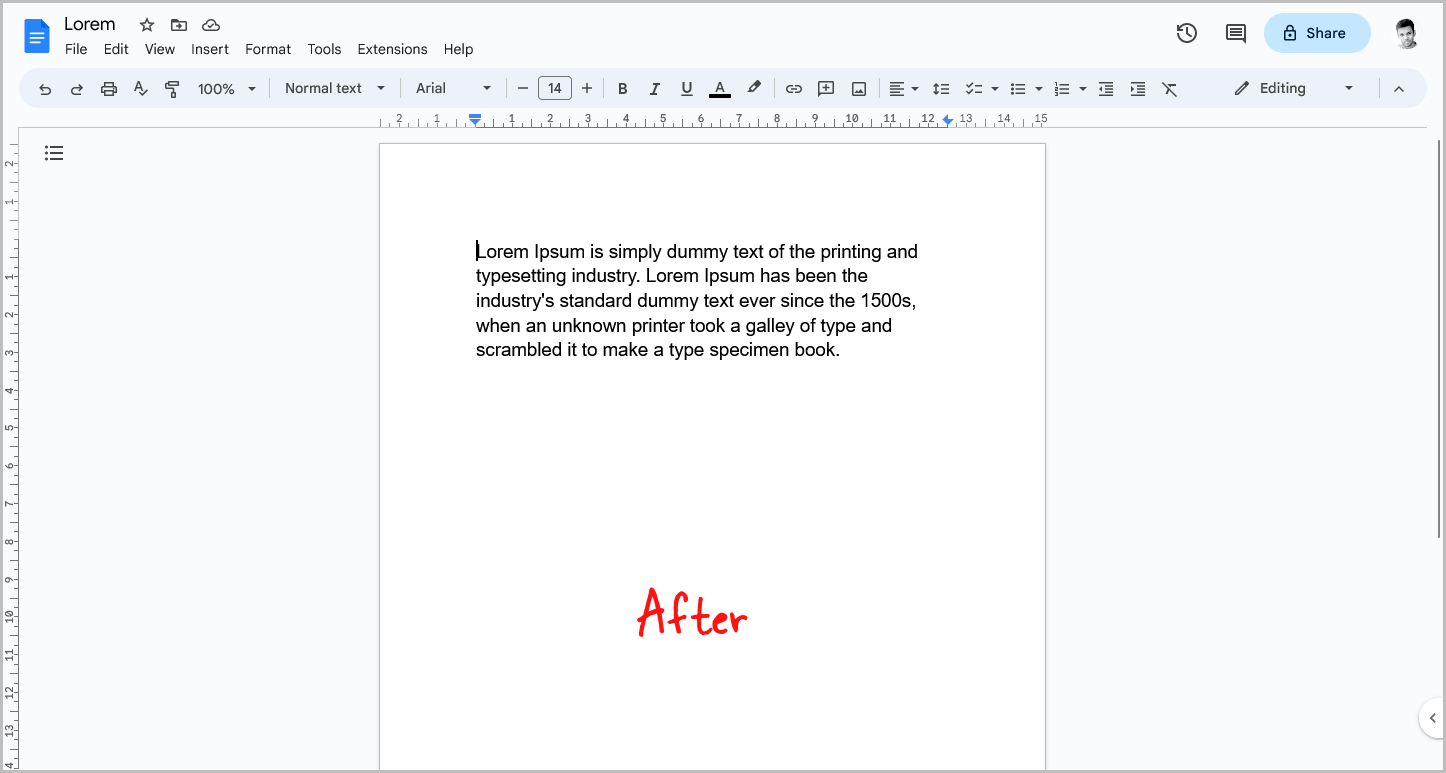Select the Add comment icon
The image size is (1446, 773).
pos(826,88)
